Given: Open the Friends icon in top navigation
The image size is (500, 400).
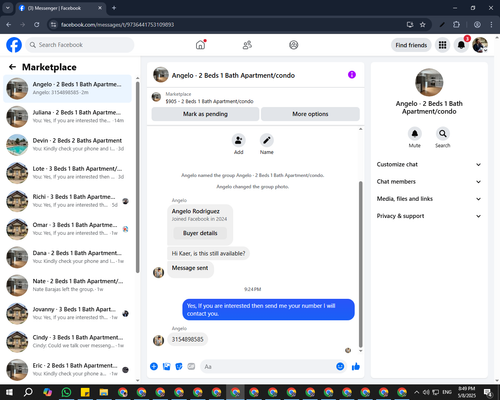Looking at the screenshot, I should tap(247, 45).
